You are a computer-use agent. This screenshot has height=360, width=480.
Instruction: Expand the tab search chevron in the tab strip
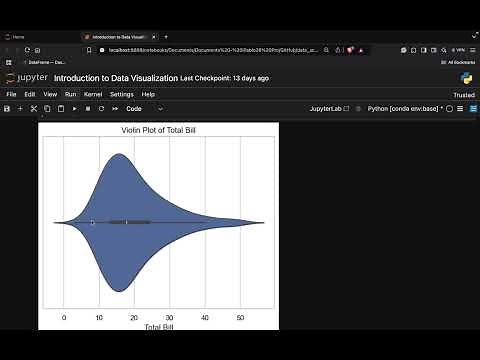click(x=475, y=36)
